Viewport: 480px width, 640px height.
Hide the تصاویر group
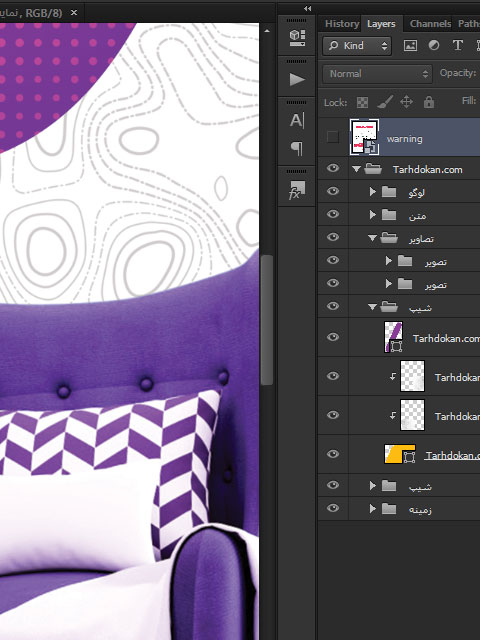(333, 237)
